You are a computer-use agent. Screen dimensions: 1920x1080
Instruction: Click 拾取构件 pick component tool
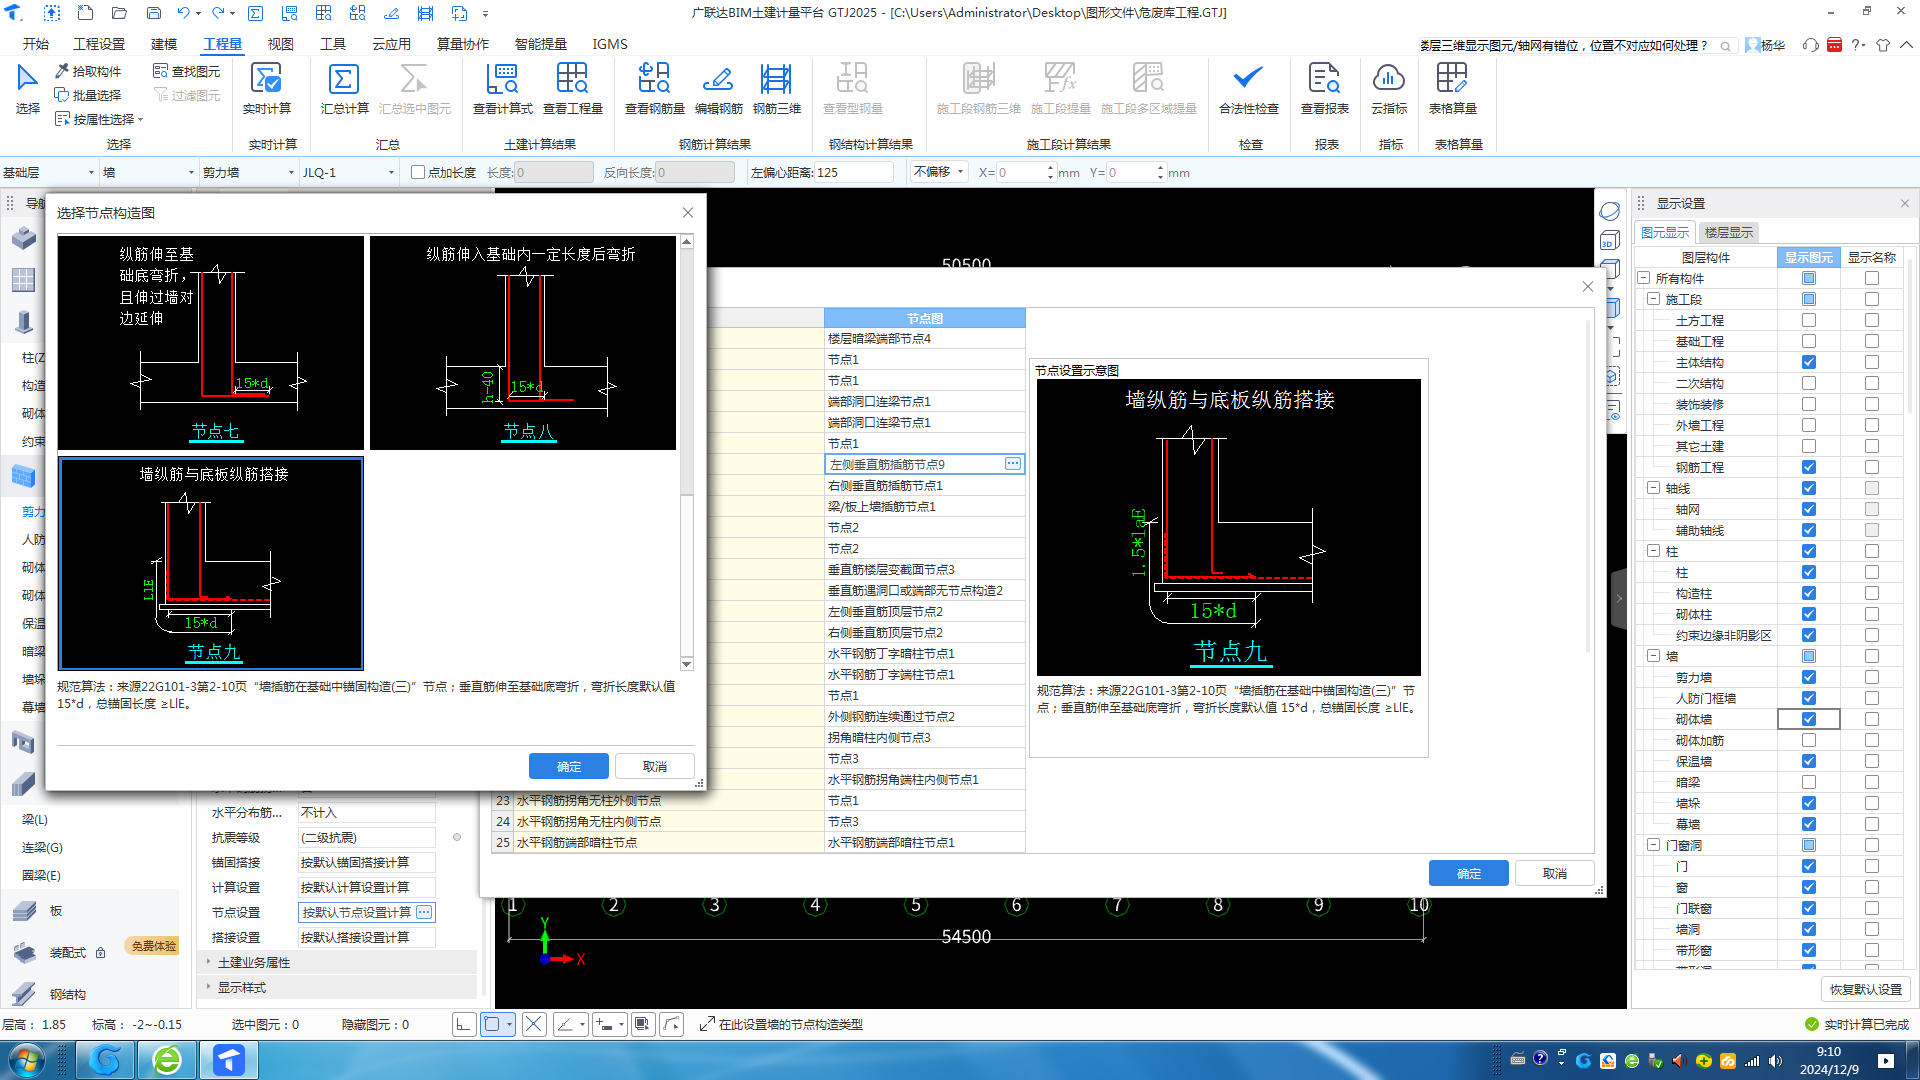[x=88, y=71]
